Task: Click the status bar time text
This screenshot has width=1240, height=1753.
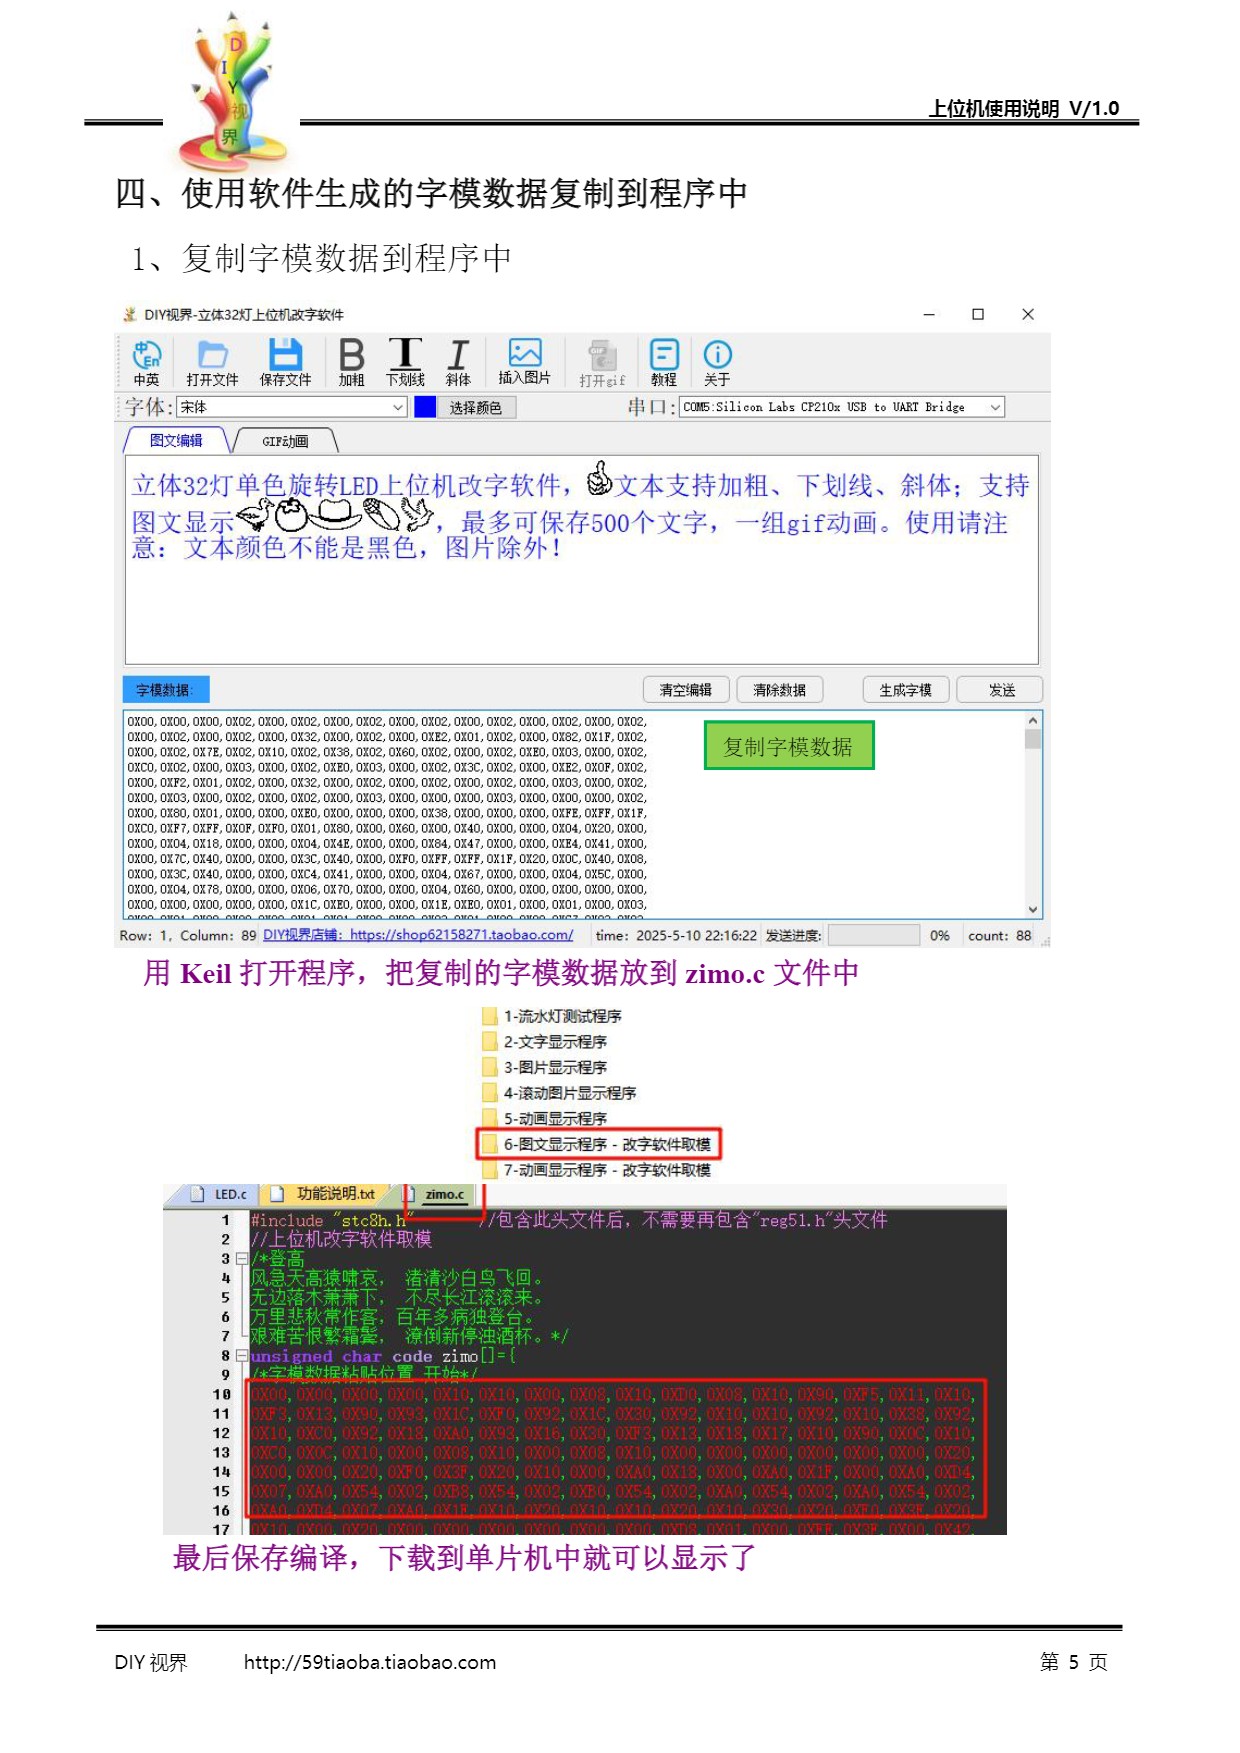Action: 676,936
